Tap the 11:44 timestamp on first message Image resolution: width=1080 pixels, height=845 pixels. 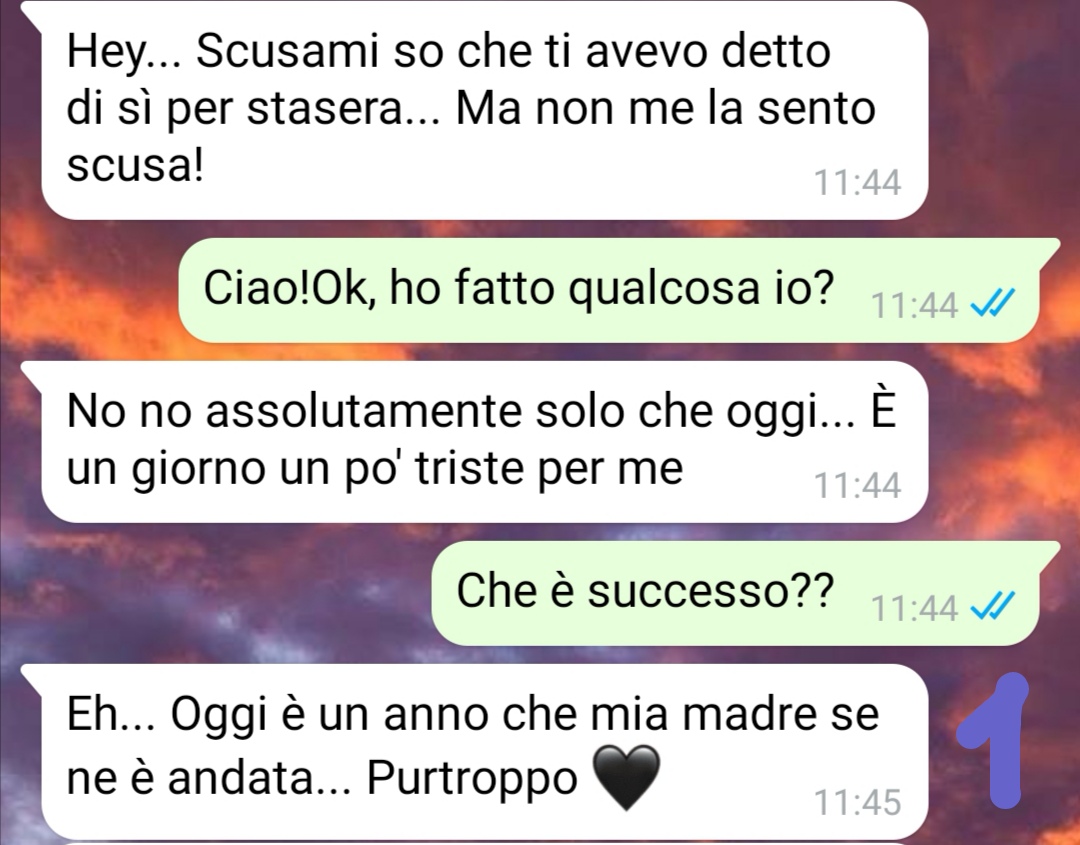[x=858, y=183]
